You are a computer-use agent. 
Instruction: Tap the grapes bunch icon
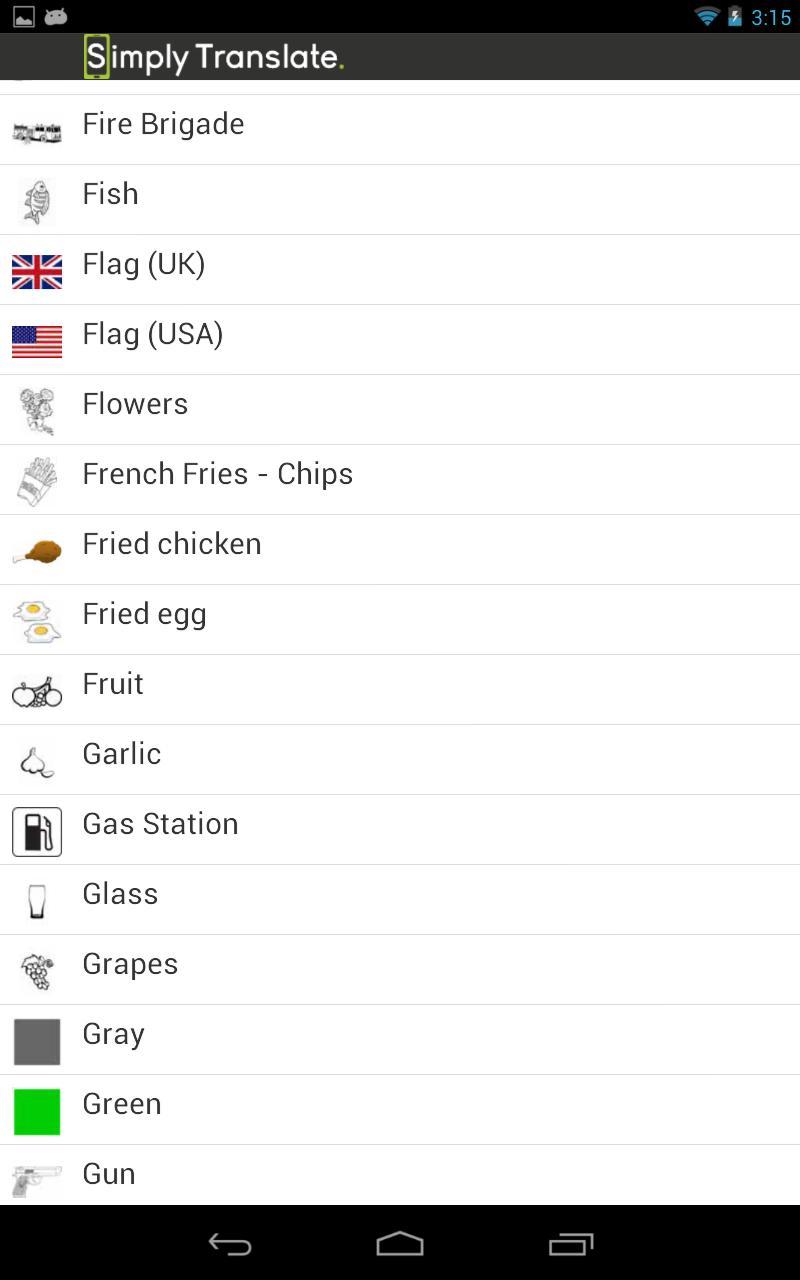[37, 971]
